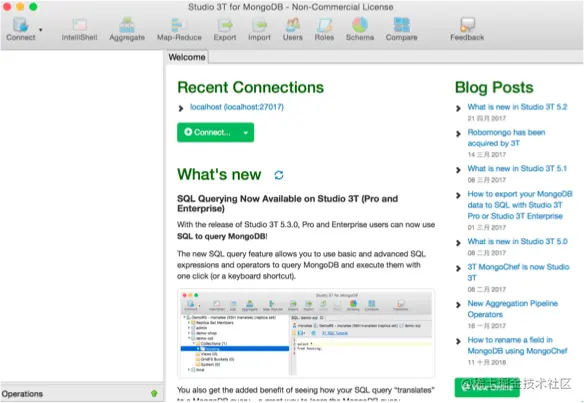Screen dimensions: 584x403
Task: Click the Export toolbar icon
Action: point(225,29)
